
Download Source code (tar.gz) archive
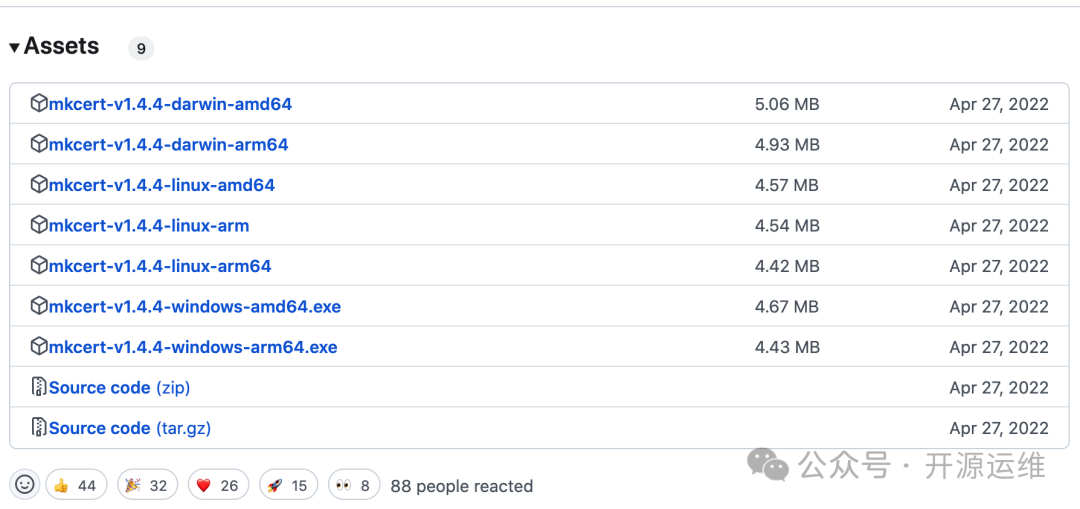[x=130, y=428]
